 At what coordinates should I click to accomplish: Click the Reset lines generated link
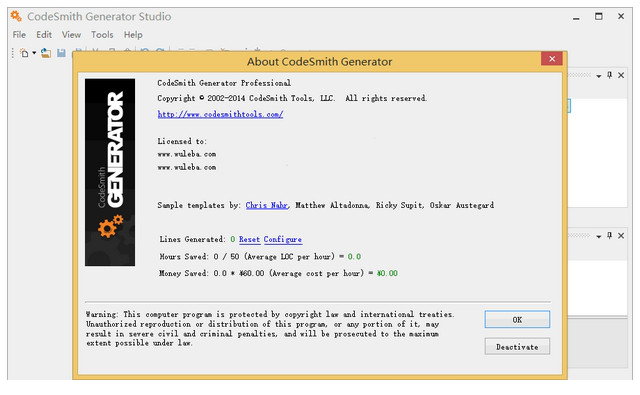pyautogui.click(x=249, y=240)
